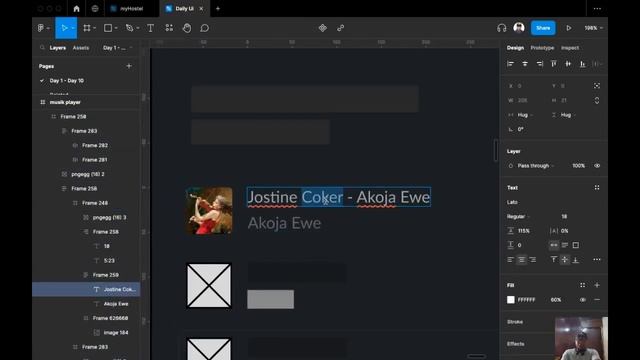Open horizontal Hug resizing dropdown
Viewport: 640px width, 360px height.
[x=525, y=115]
